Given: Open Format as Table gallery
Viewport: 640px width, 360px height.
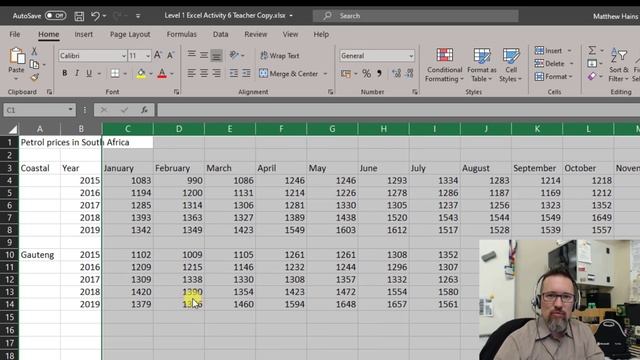Looking at the screenshot, I should click(482, 65).
